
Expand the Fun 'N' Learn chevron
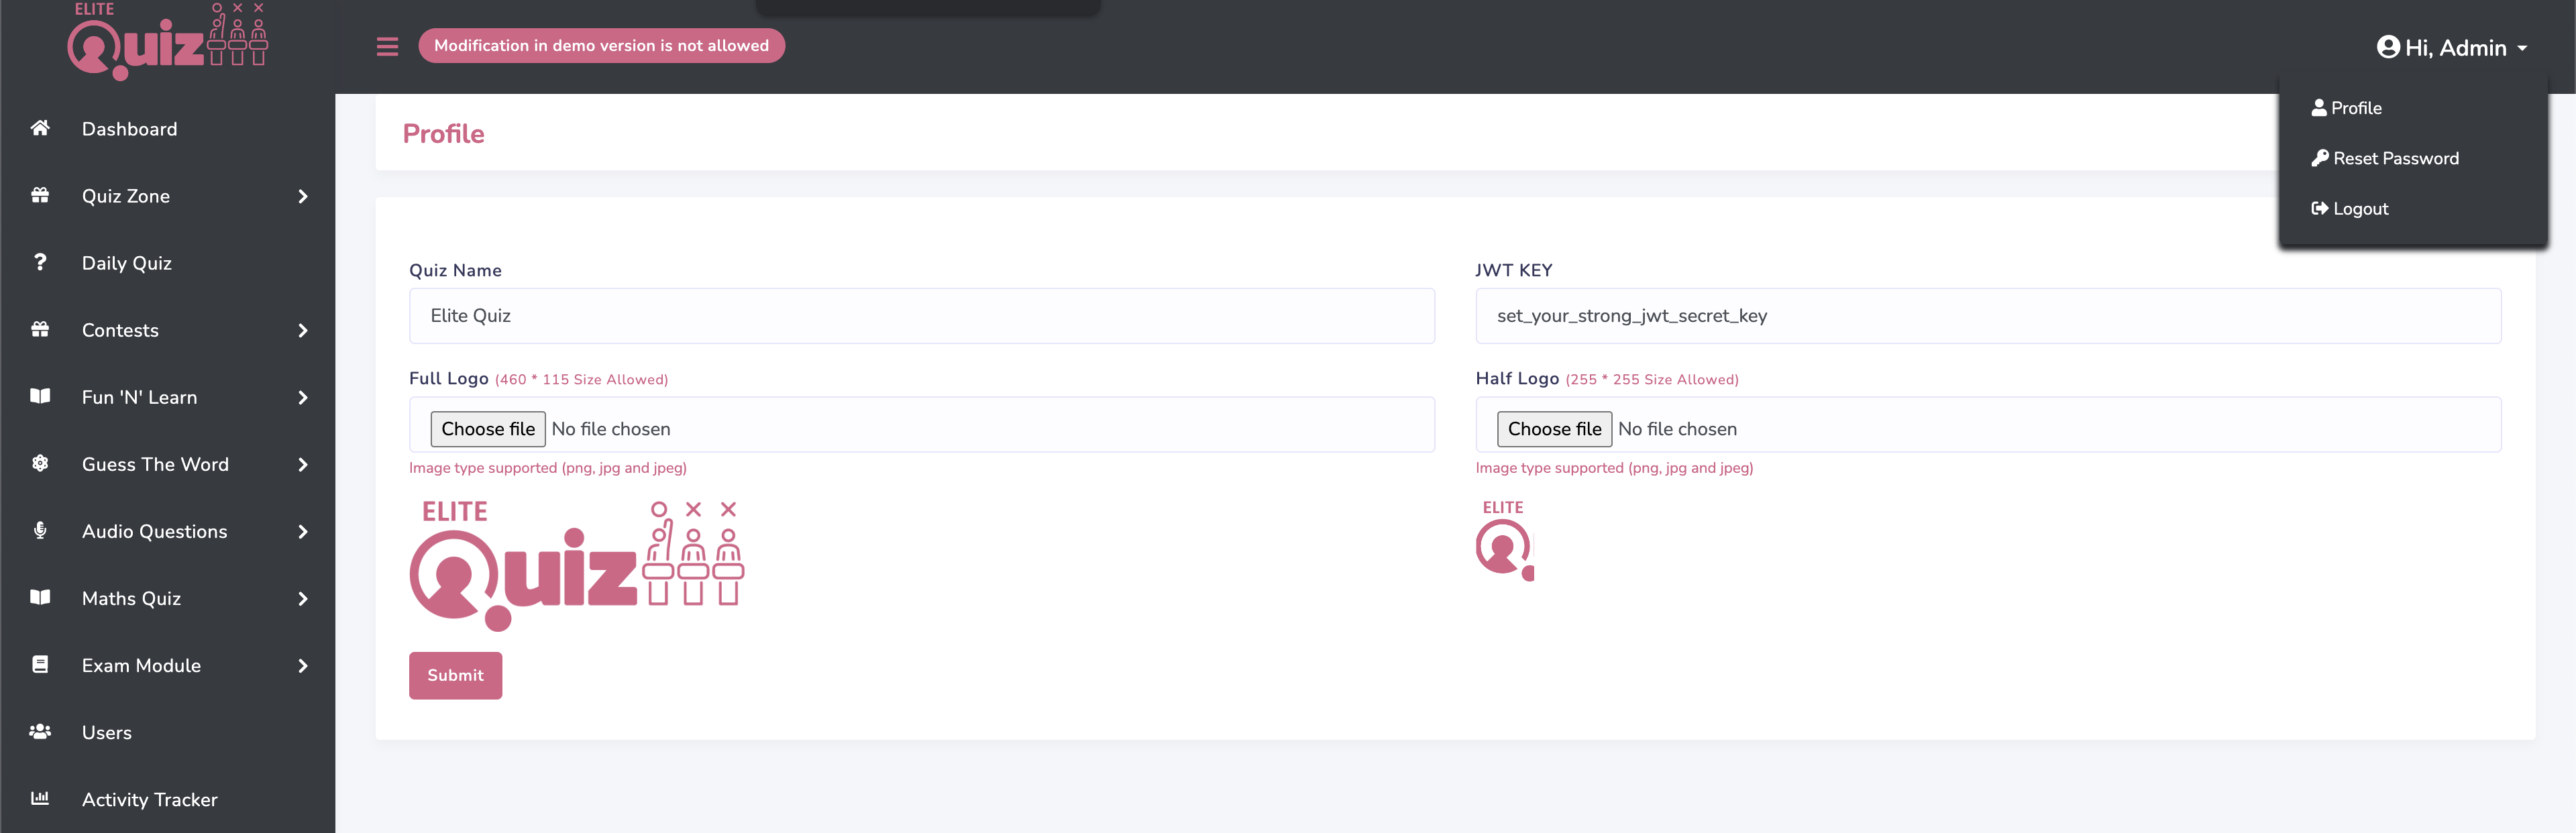pos(303,397)
